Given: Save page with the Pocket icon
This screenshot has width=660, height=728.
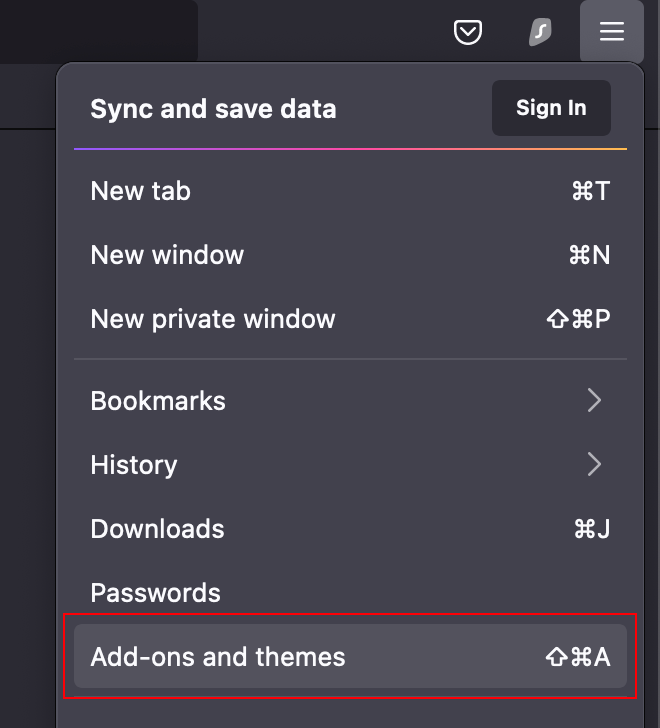Looking at the screenshot, I should (x=467, y=32).
